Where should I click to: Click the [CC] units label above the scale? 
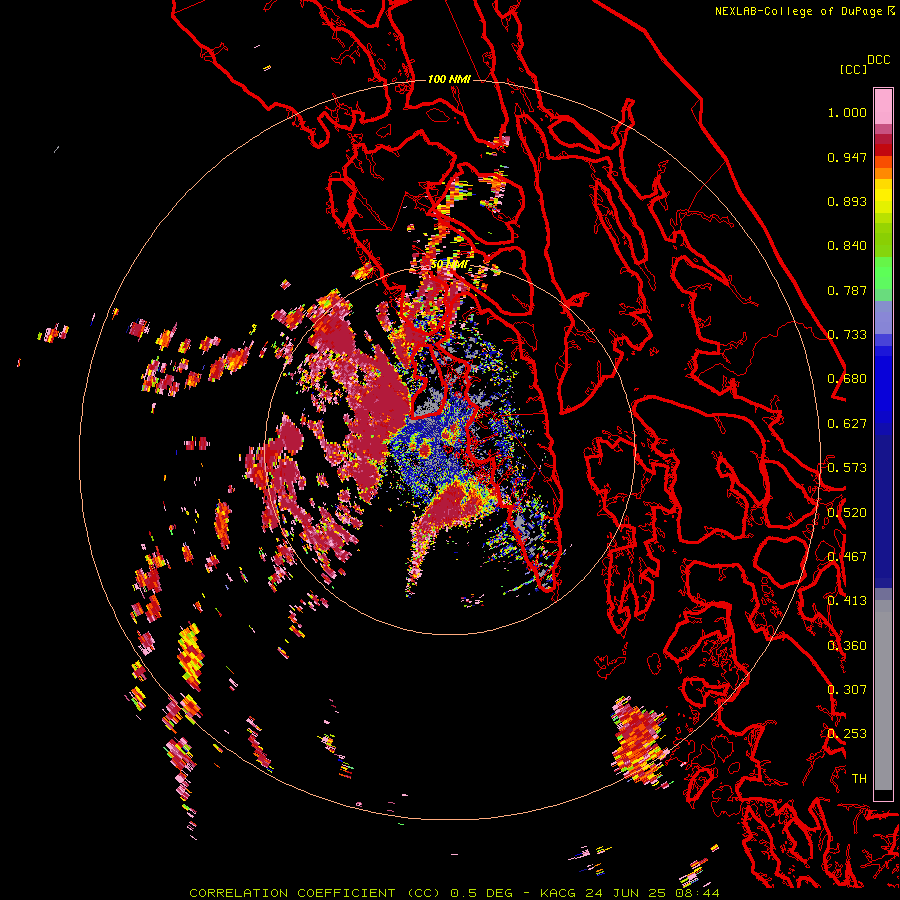coord(853,69)
